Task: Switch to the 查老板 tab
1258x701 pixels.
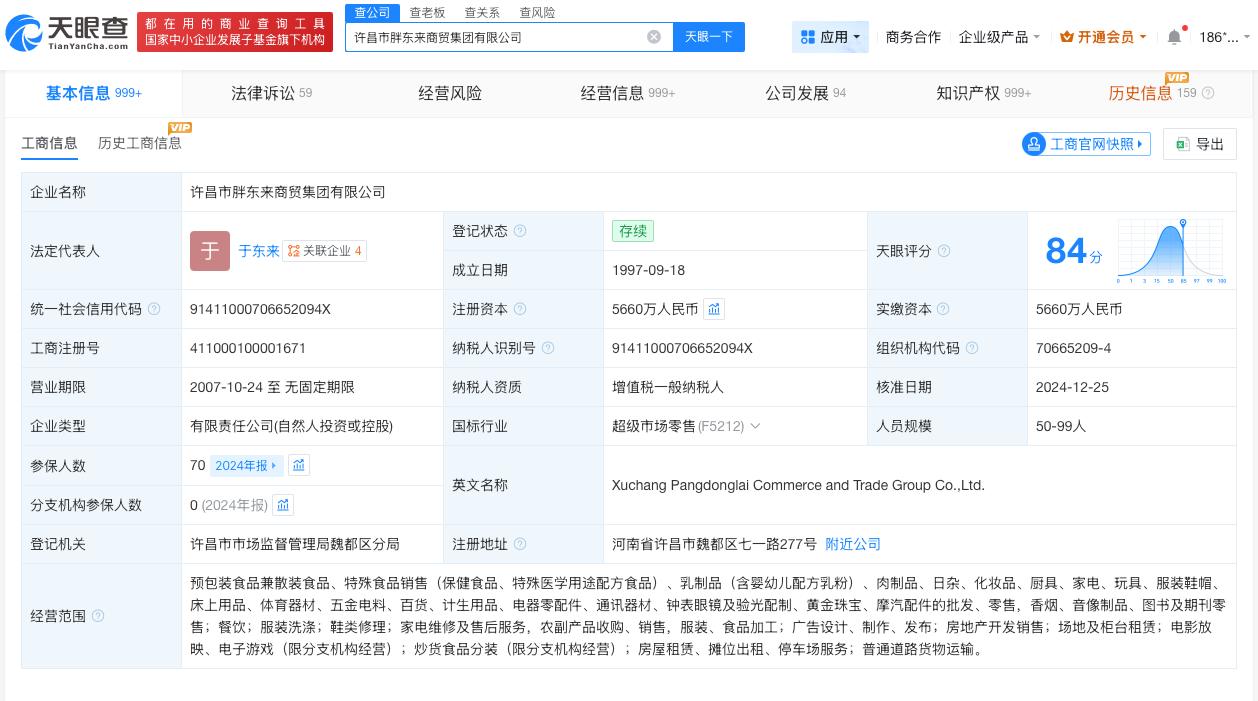Action: click(428, 12)
